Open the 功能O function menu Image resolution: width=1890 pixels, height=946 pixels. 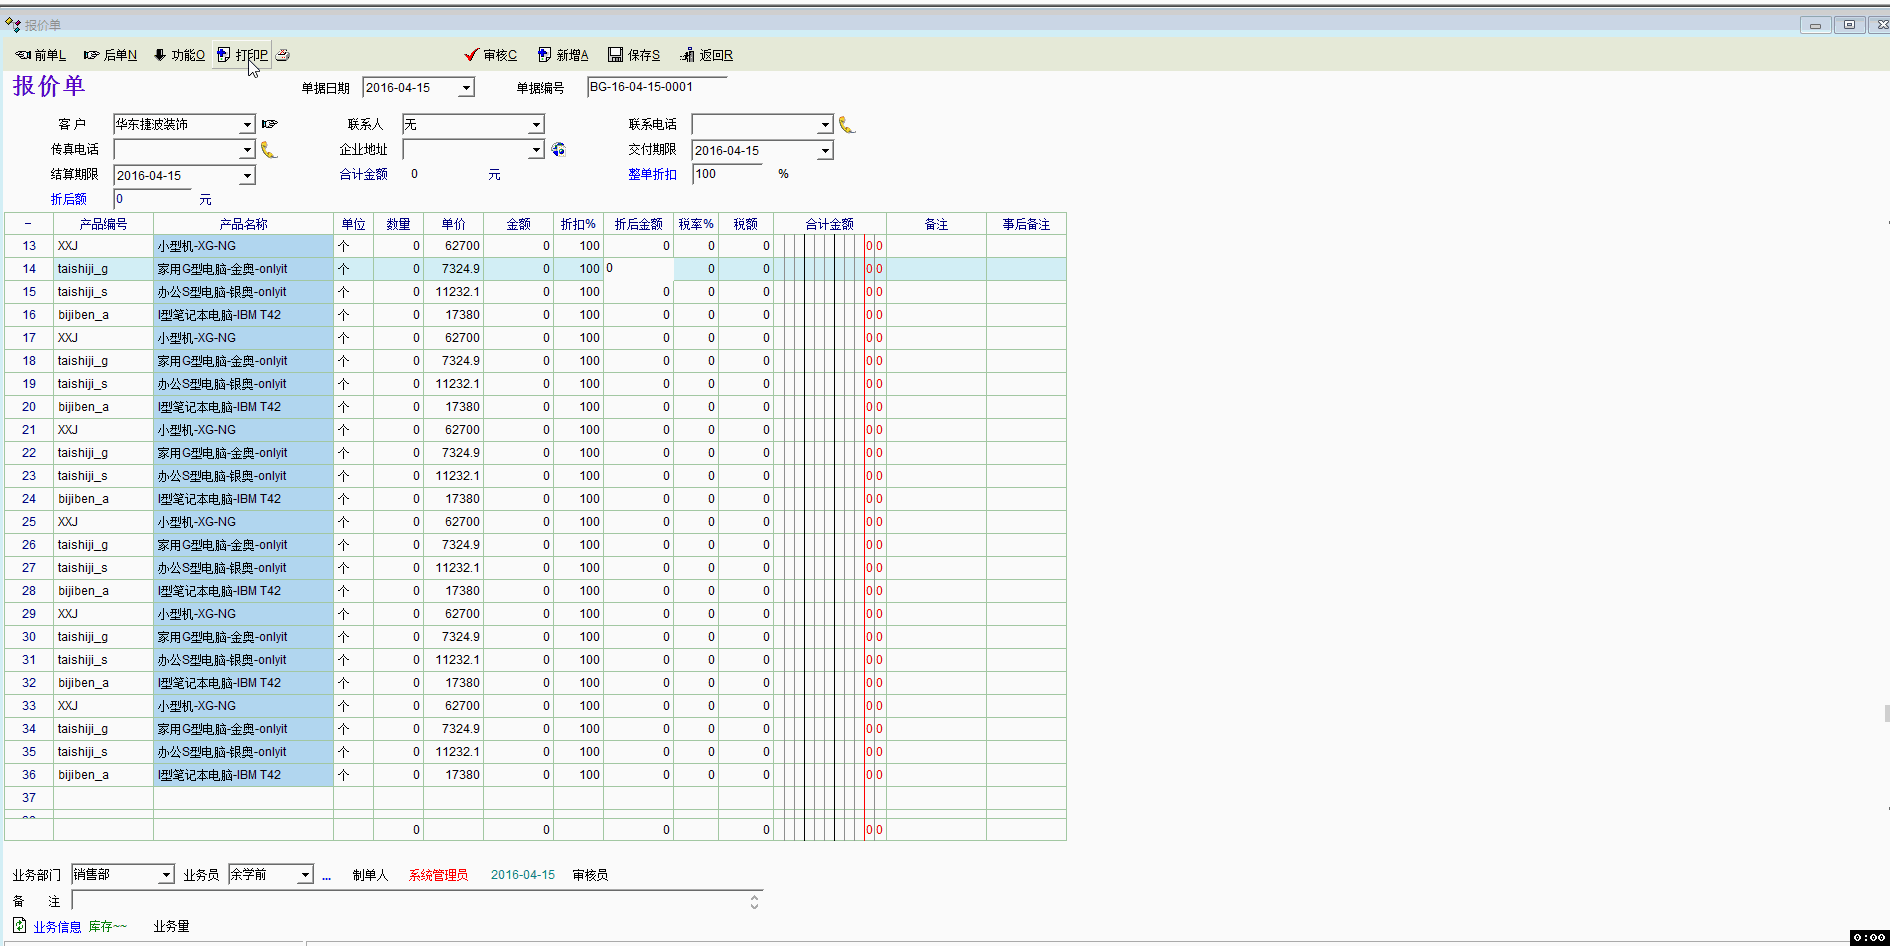coord(179,55)
